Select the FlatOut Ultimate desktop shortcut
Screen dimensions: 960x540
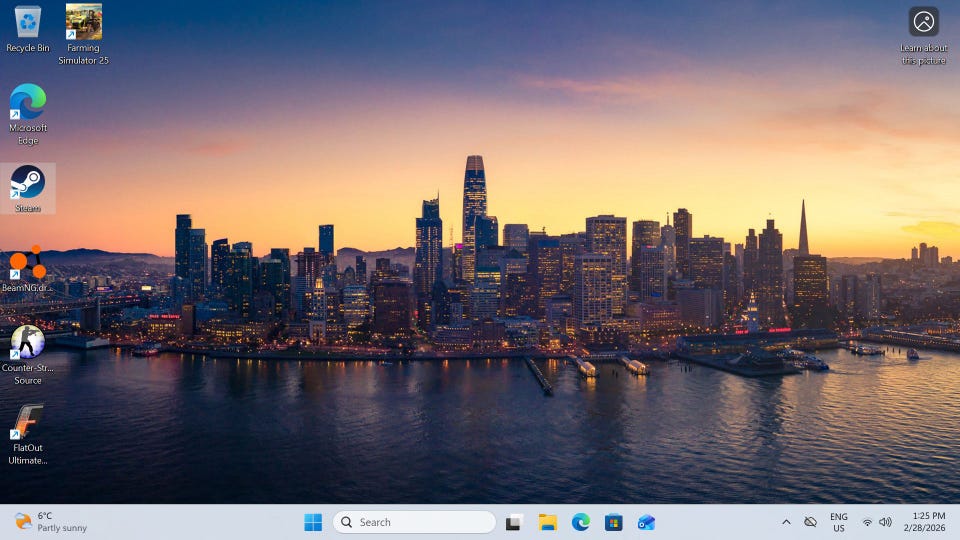(x=27, y=423)
